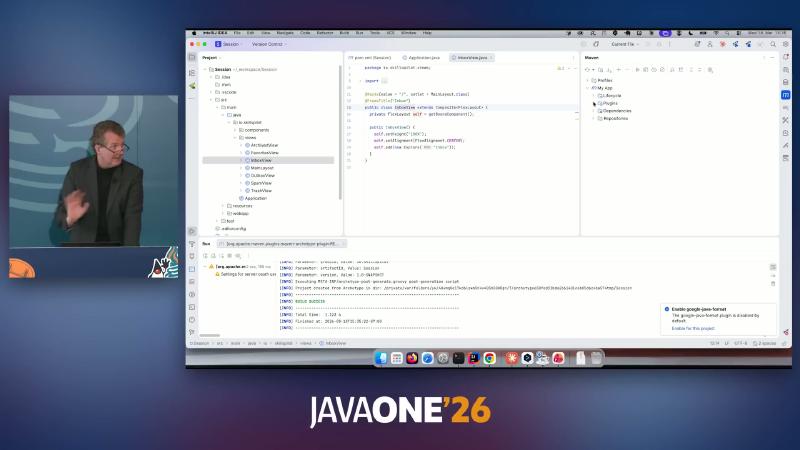Open the Structure tool window icon
Image resolution: width=800 pixels, height=450 pixels.
pos(192,73)
